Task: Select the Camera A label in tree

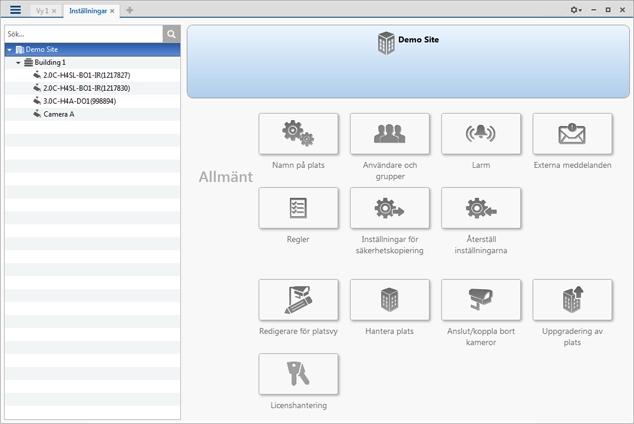Action: [x=59, y=114]
